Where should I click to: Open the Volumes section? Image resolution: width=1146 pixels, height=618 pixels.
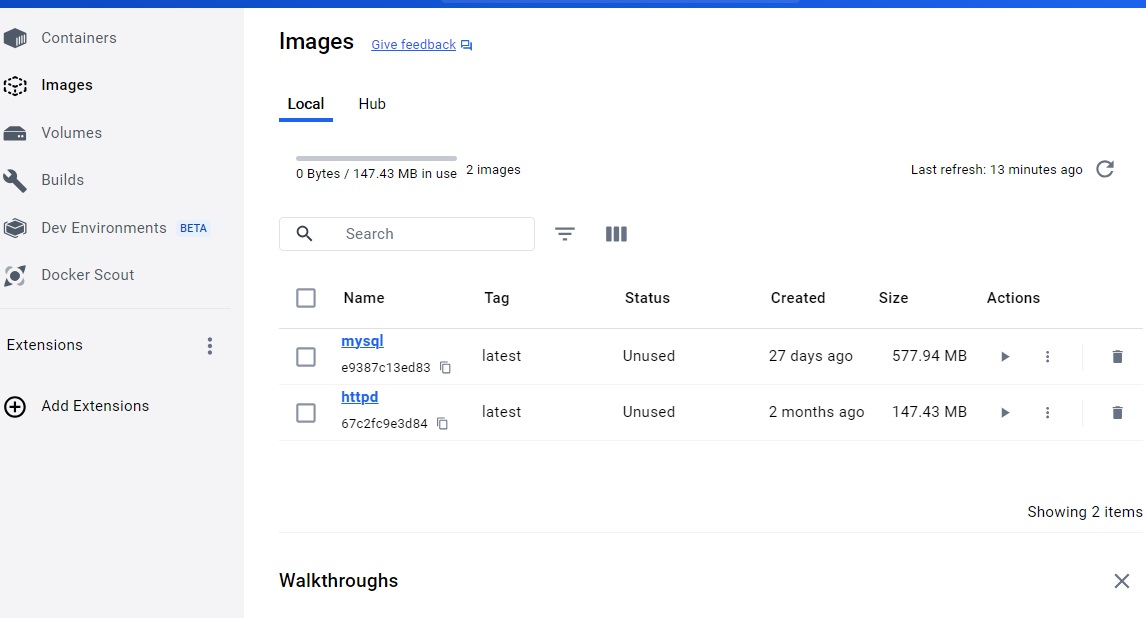pos(72,133)
